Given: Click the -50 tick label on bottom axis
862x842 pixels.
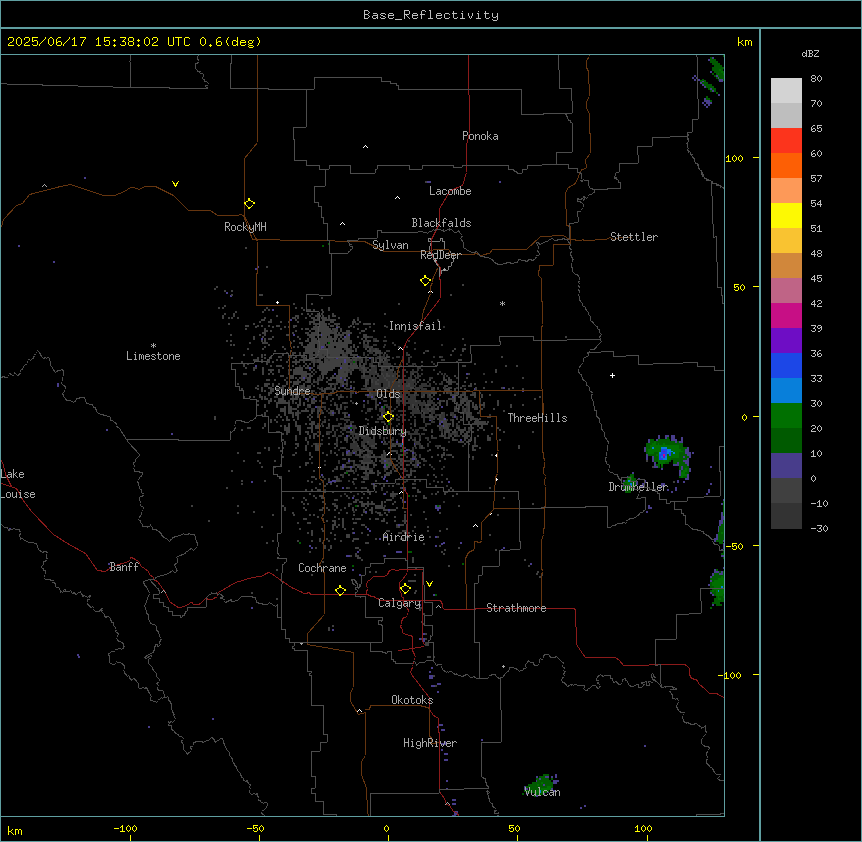Looking at the screenshot, I should point(255,828).
